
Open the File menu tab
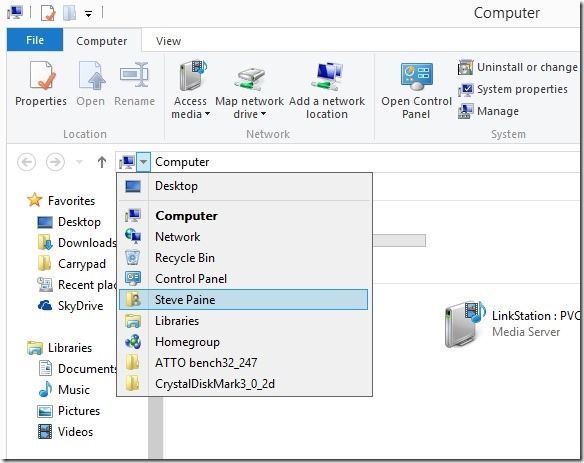tap(35, 40)
